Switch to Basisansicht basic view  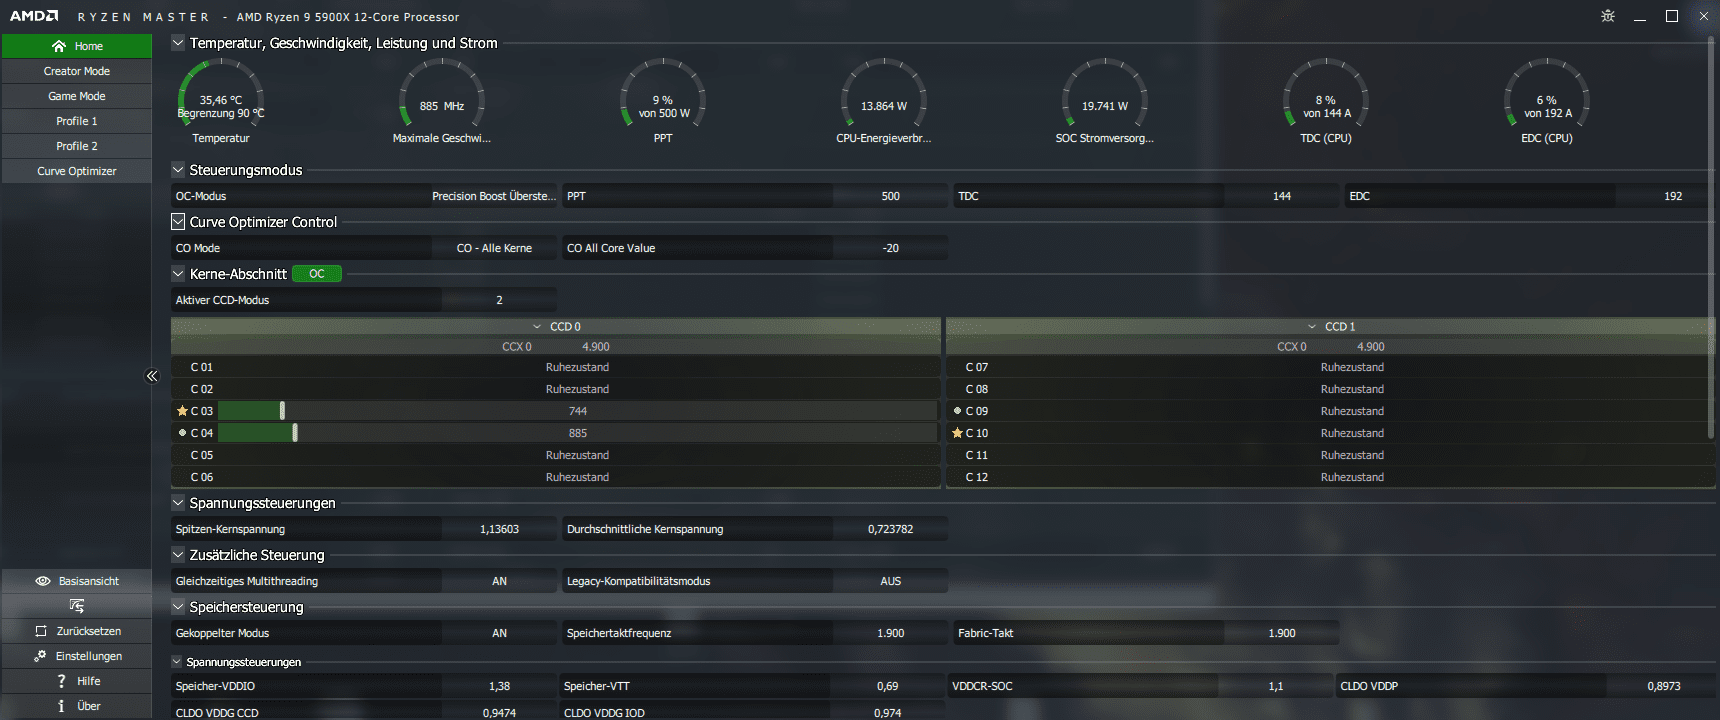point(77,581)
